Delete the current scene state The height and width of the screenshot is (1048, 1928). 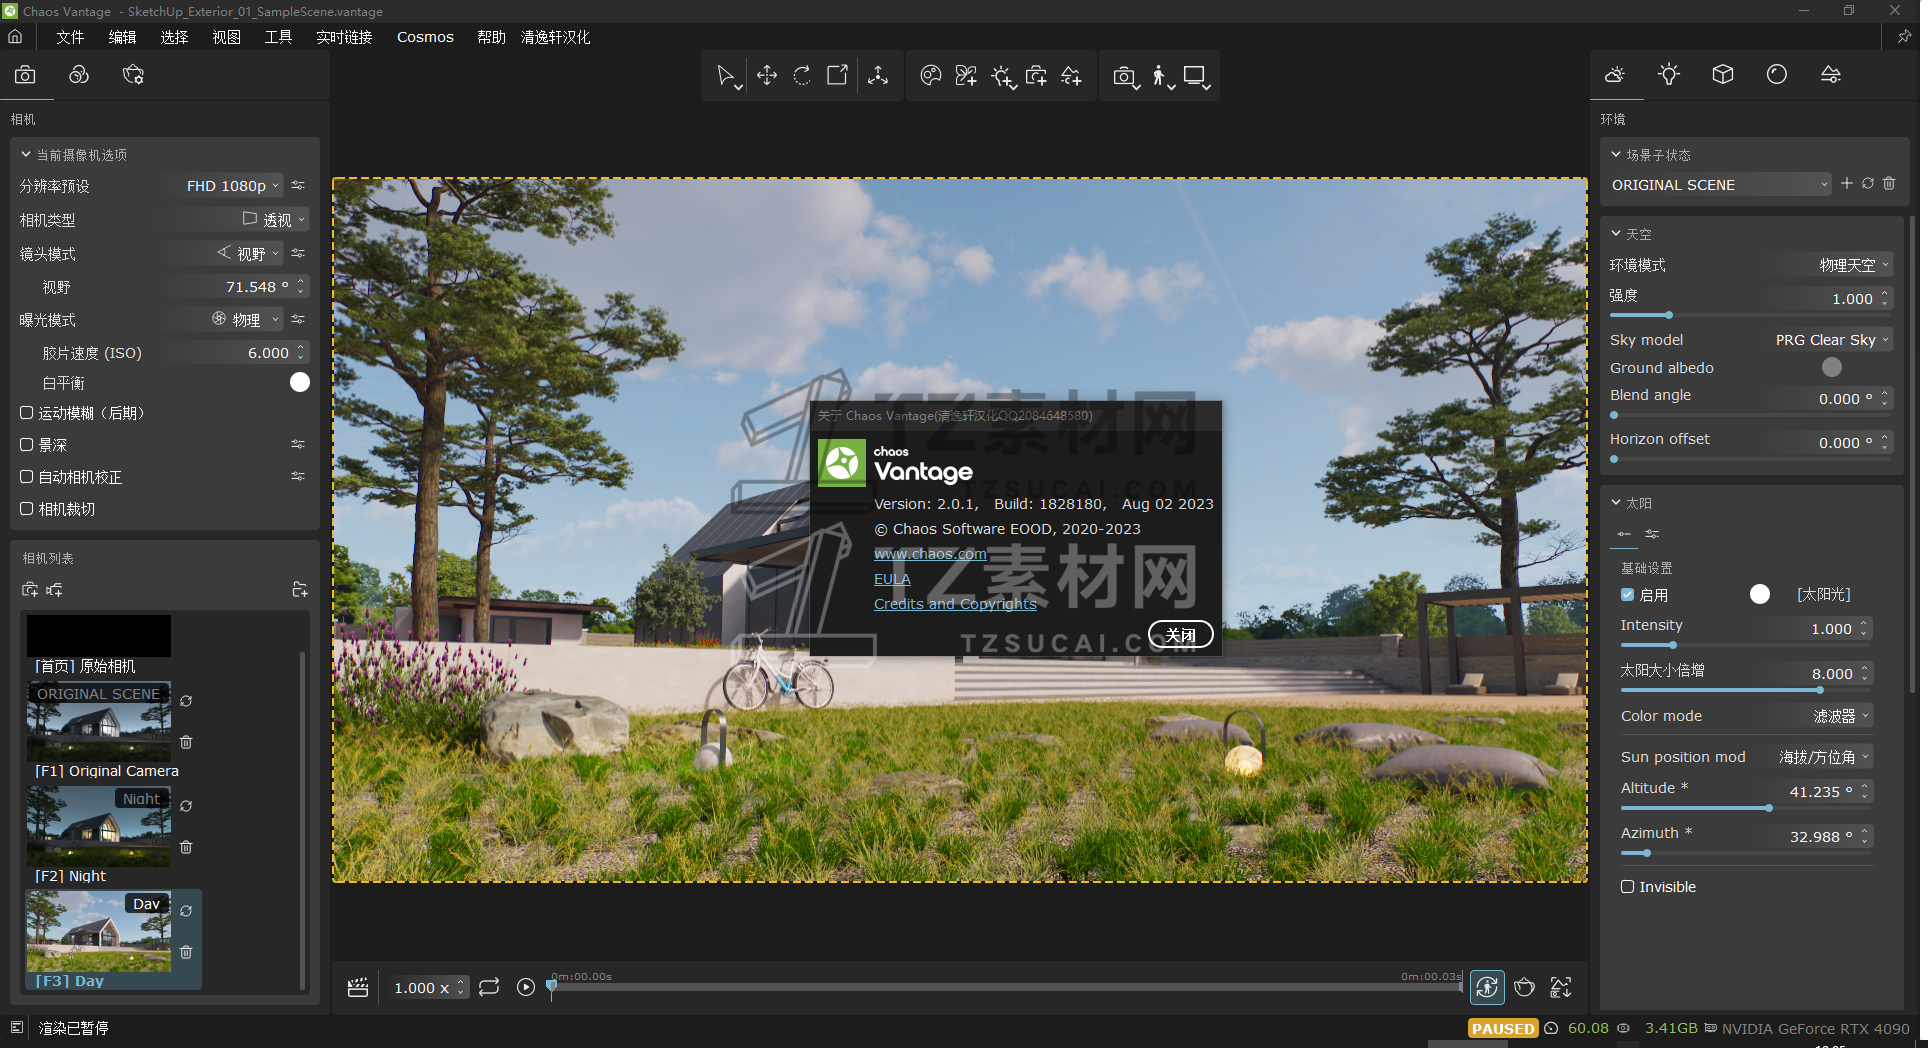[x=1889, y=184]
